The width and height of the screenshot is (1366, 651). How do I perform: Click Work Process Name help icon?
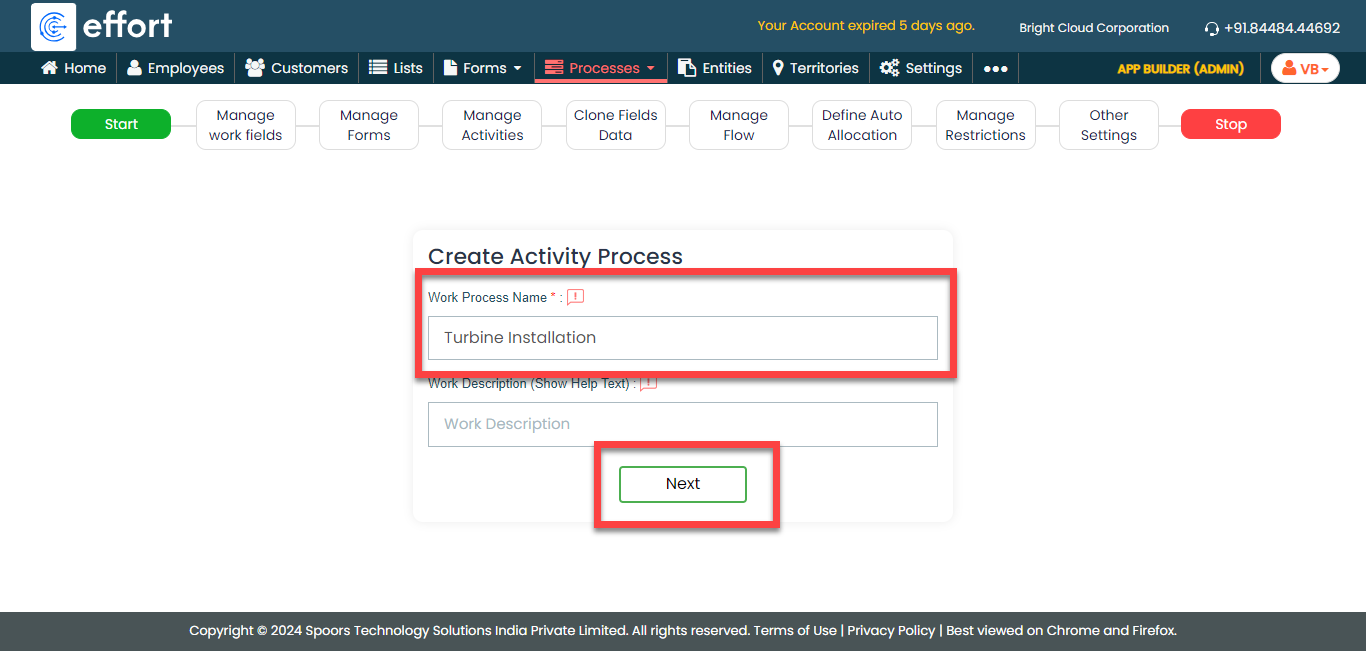point(575,297)
